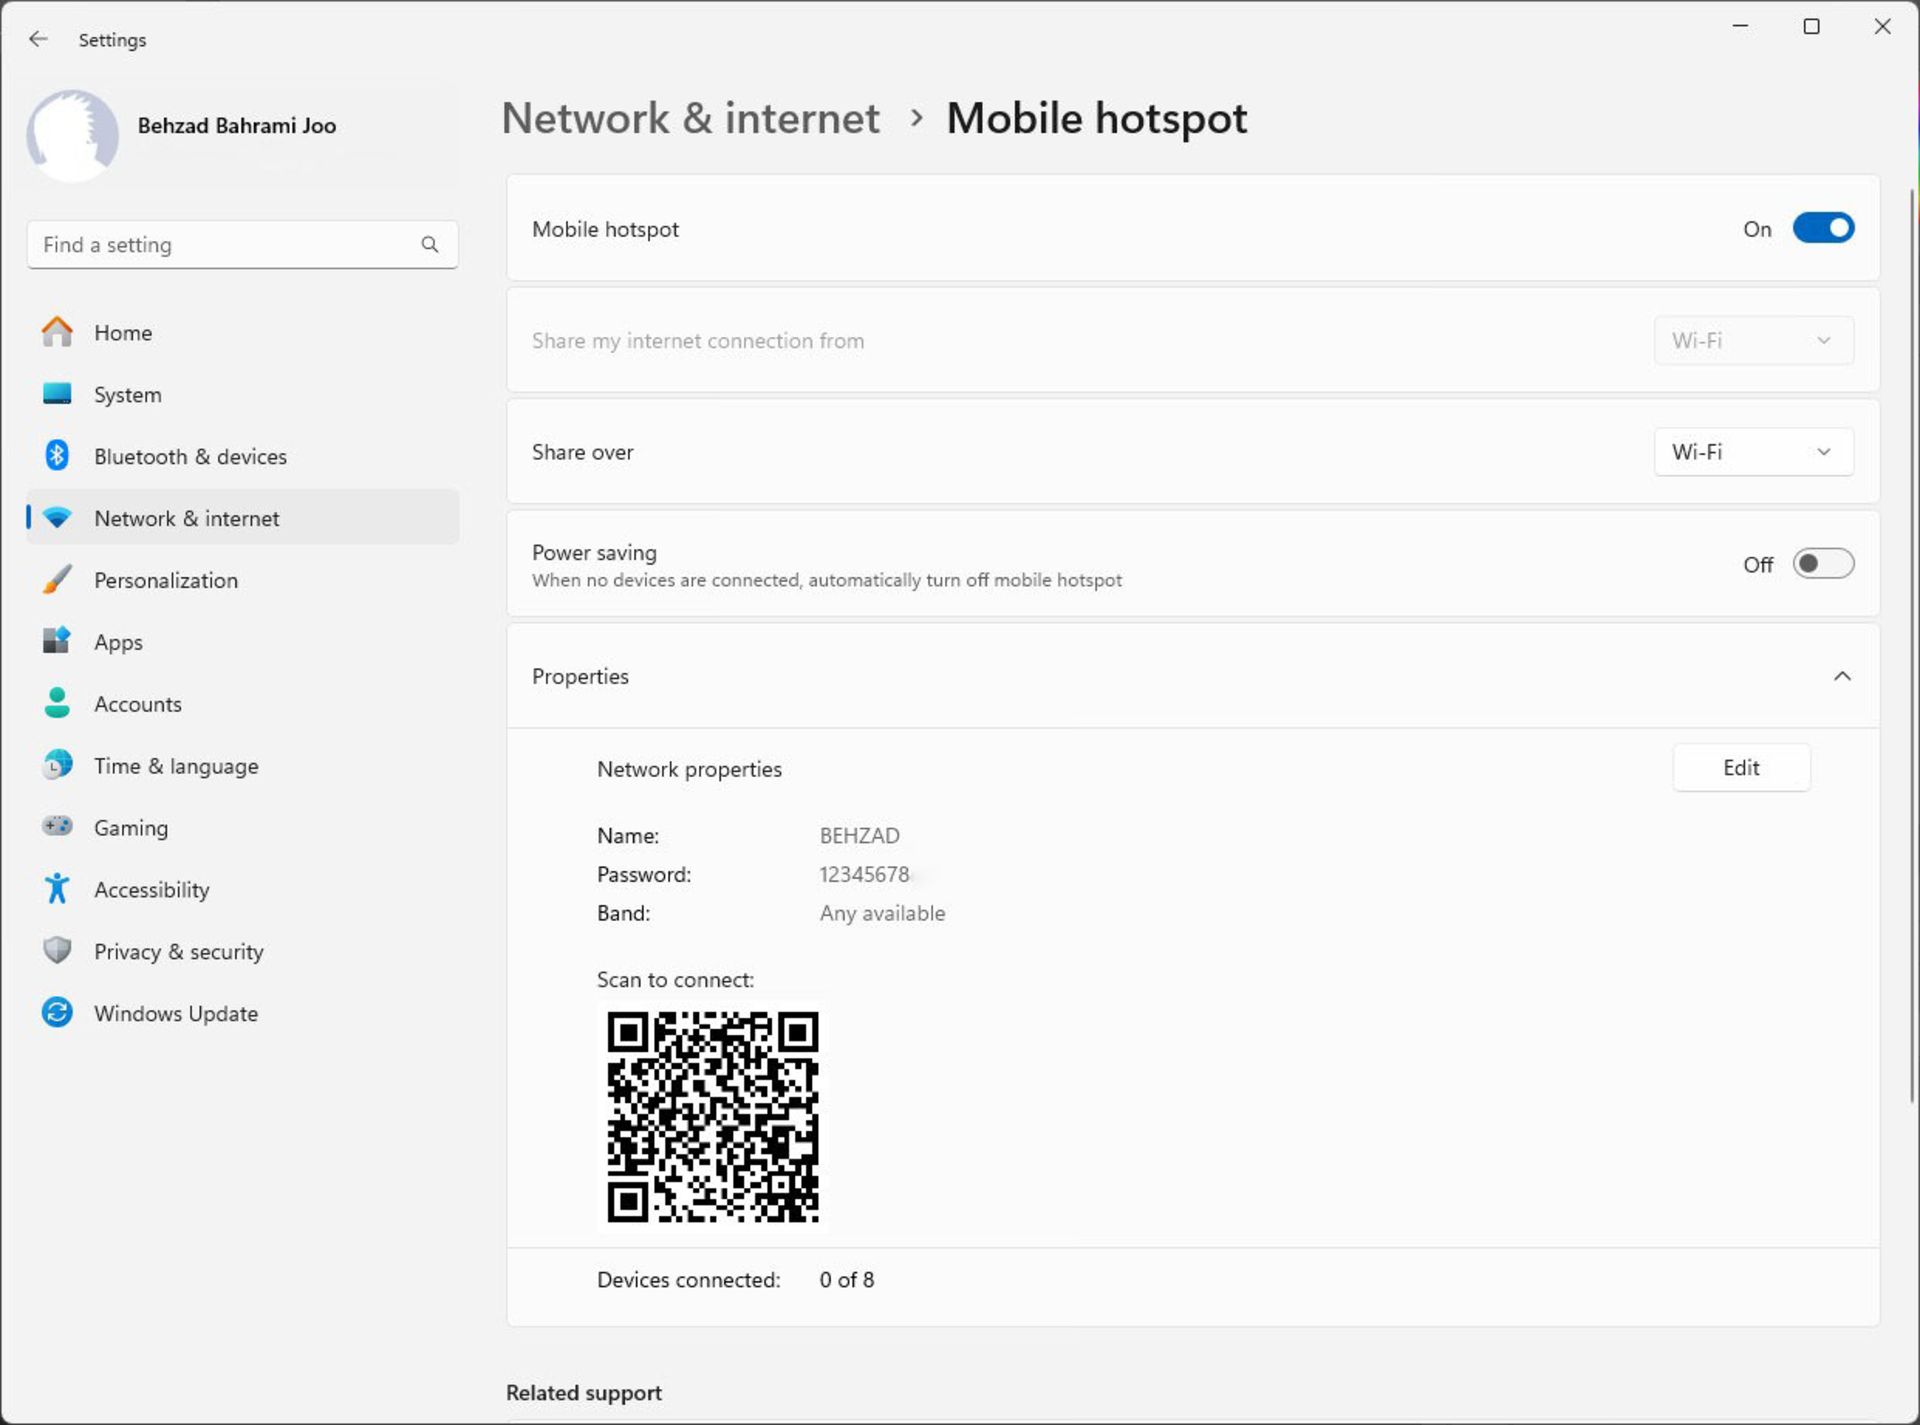Viewport: 1920px width, 1425px height.
Task: Go to System settings
Action: pos(243,394)
